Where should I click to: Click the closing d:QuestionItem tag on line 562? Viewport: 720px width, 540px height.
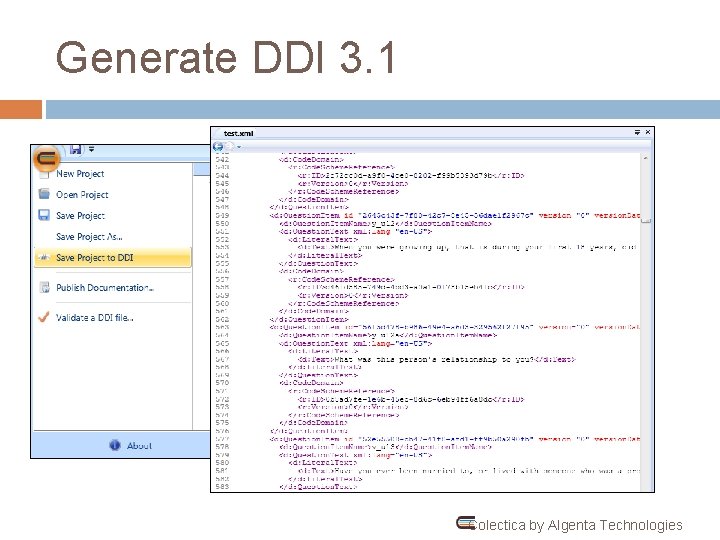tap(309, 319)
